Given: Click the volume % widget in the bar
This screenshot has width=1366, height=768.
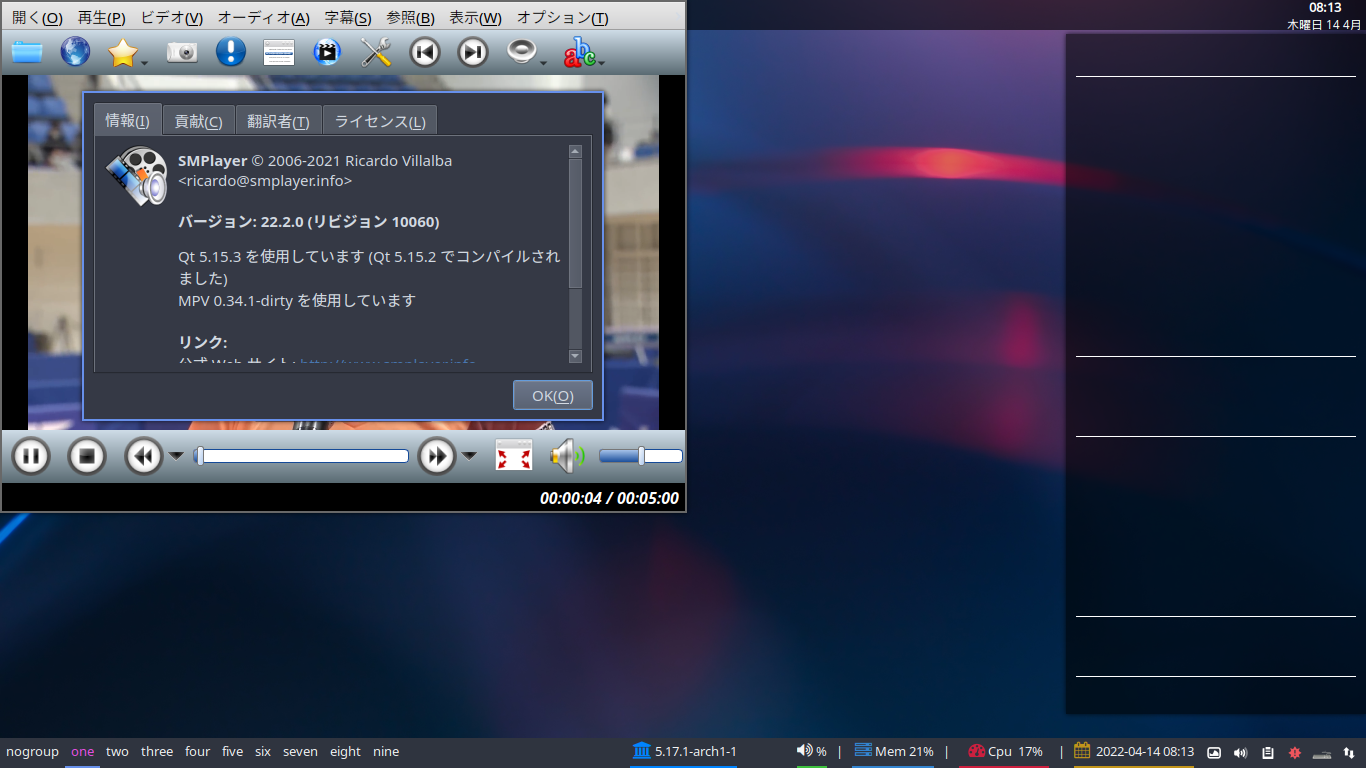Looking at the screenshot, I should click(x=811, y=752).
